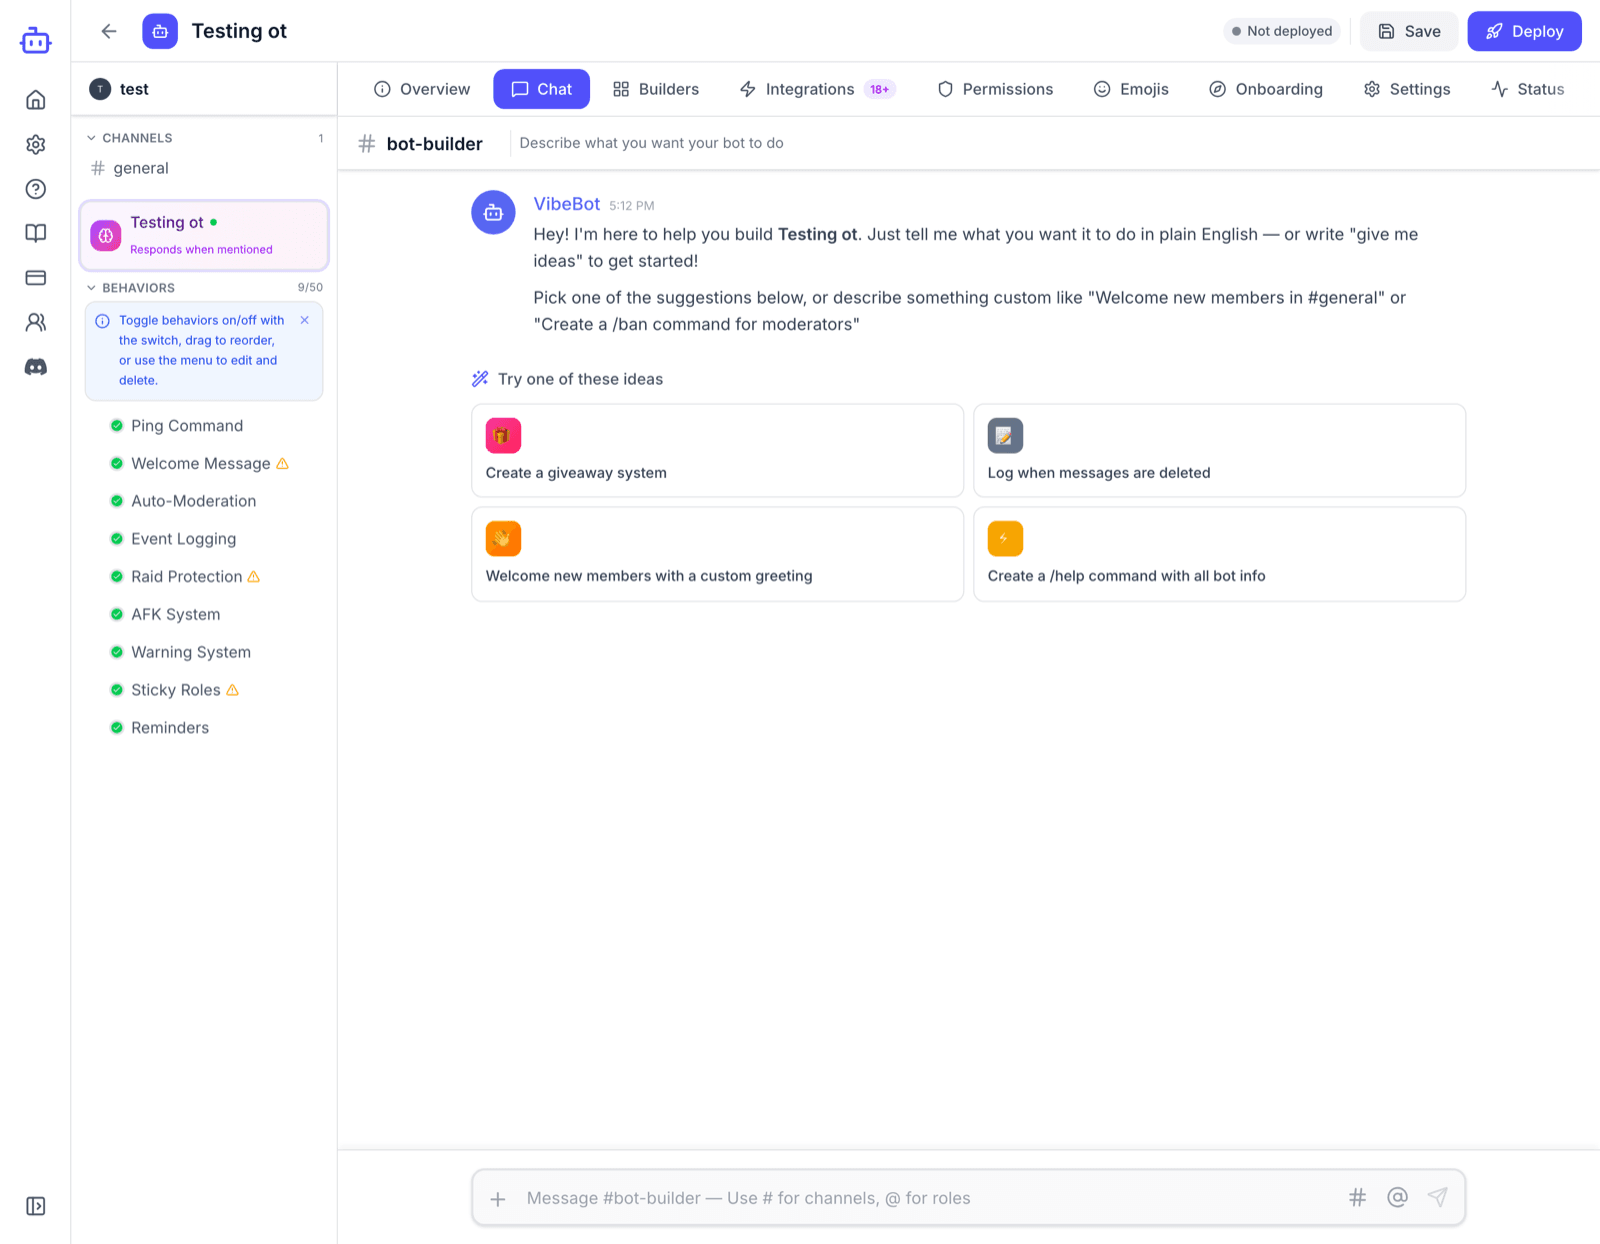The image size is (1600, 1244).
Task: Toggle Ping Command status dot
Action: pyautogui.click(x=116, y=426)
